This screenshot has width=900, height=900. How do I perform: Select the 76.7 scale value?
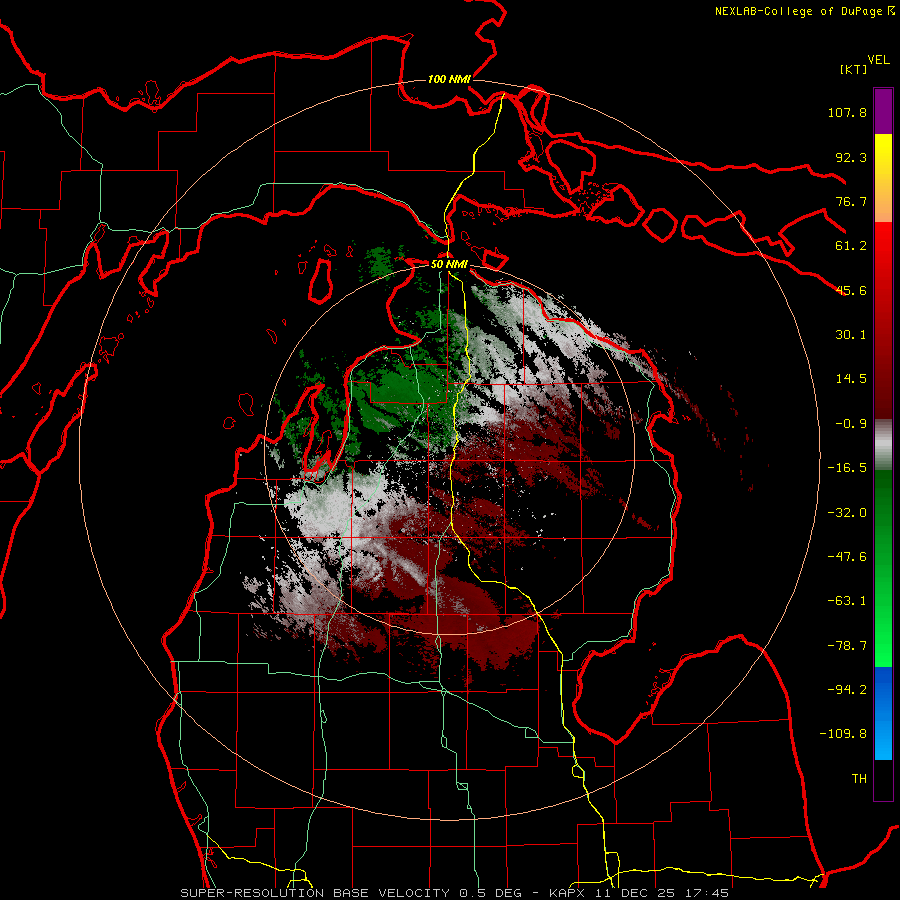click(x=851, y=201)
